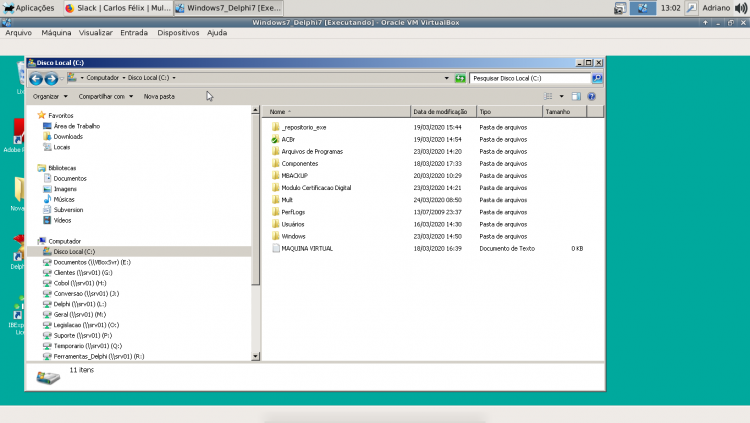Viewport: 750px width, 423px height.
Task: Expand breadcrumb arrow after Disco Local (C:)
Action: click(174, 78)
